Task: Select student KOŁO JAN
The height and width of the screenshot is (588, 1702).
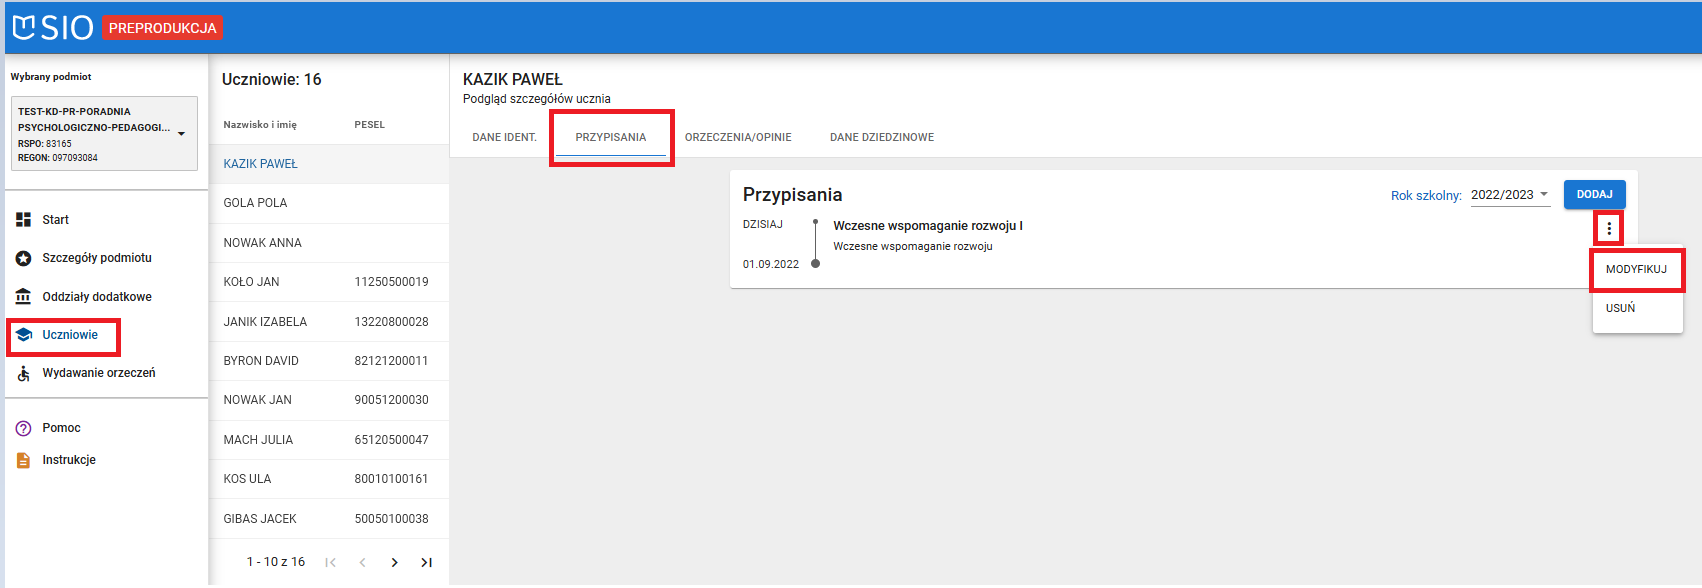Action: [329, 282]
